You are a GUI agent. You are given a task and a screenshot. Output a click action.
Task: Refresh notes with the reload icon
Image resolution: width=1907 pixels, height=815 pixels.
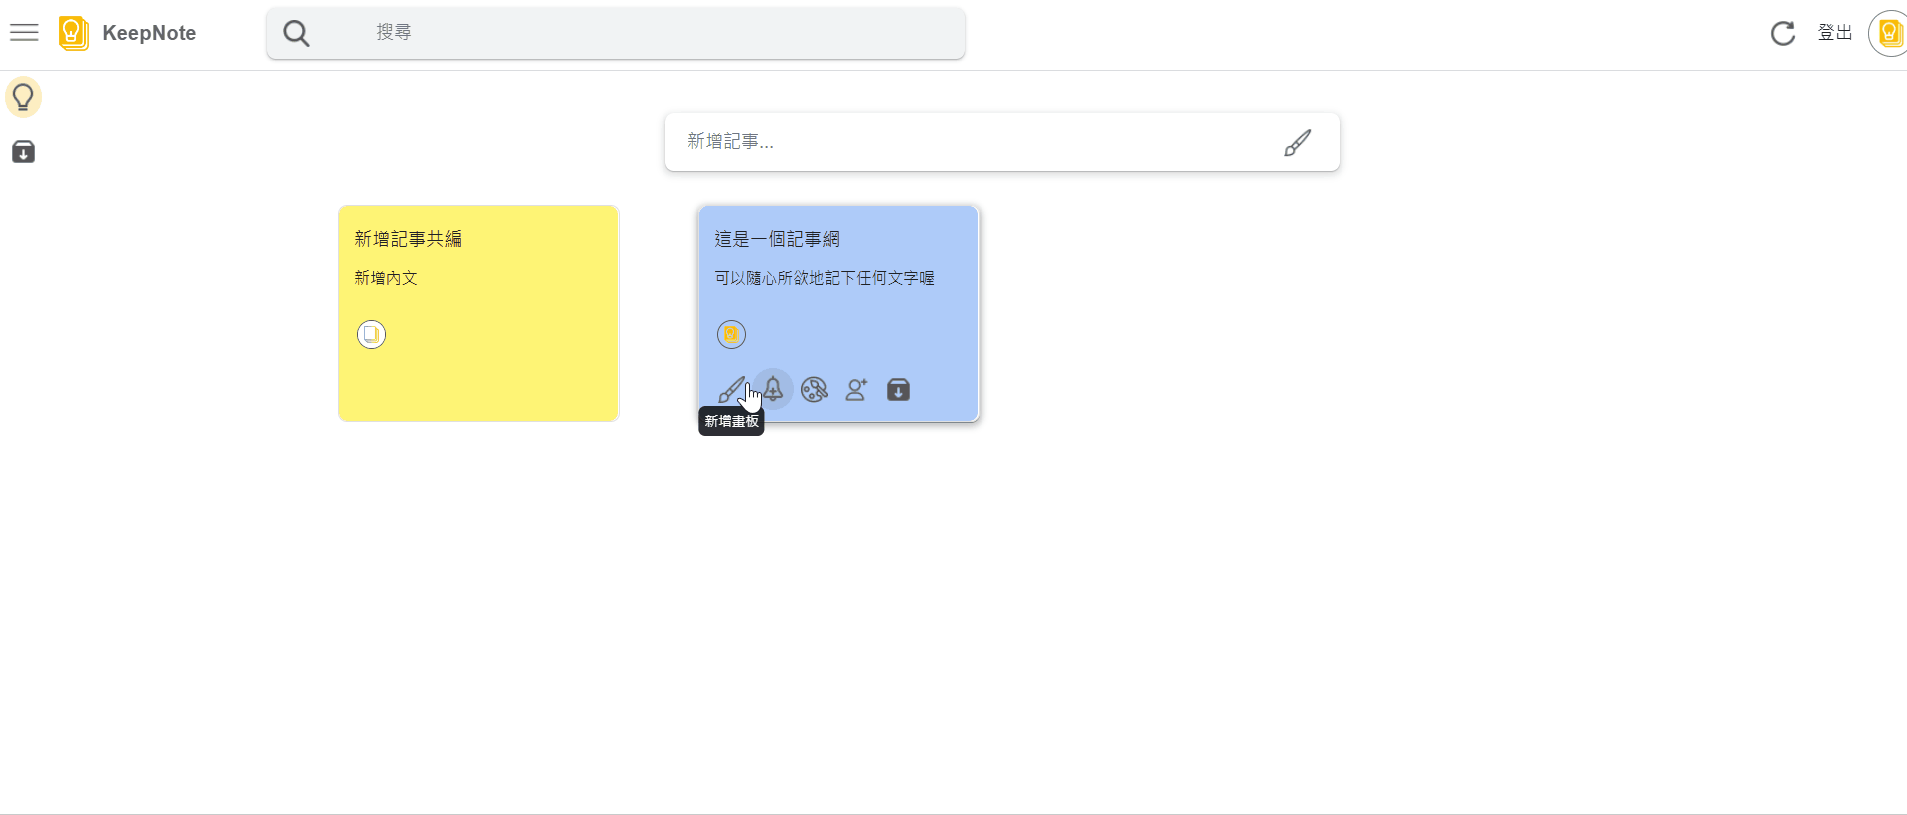click(1783, 34)
